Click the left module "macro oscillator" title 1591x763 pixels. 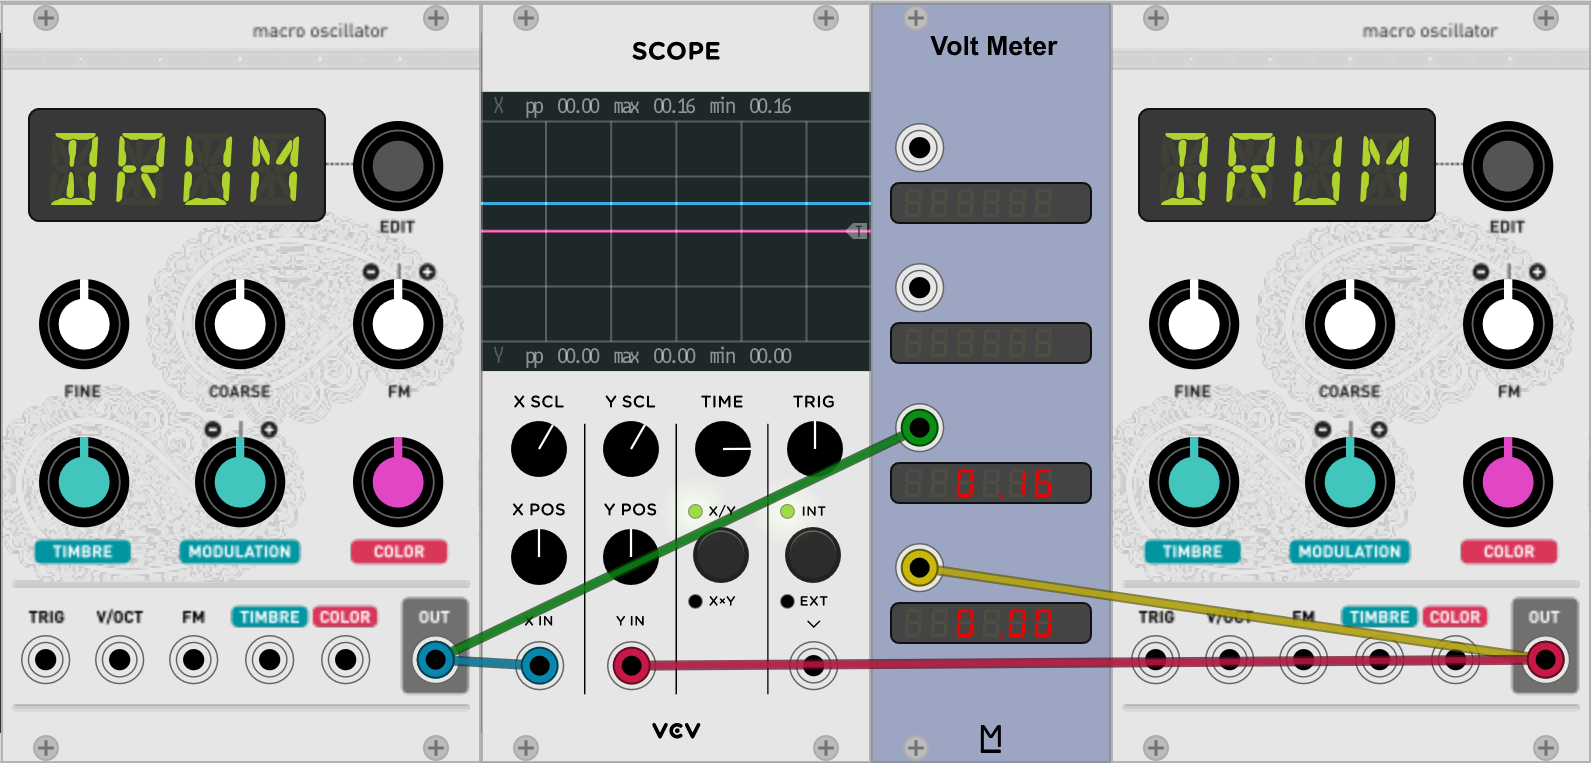(x=320, y=31)
